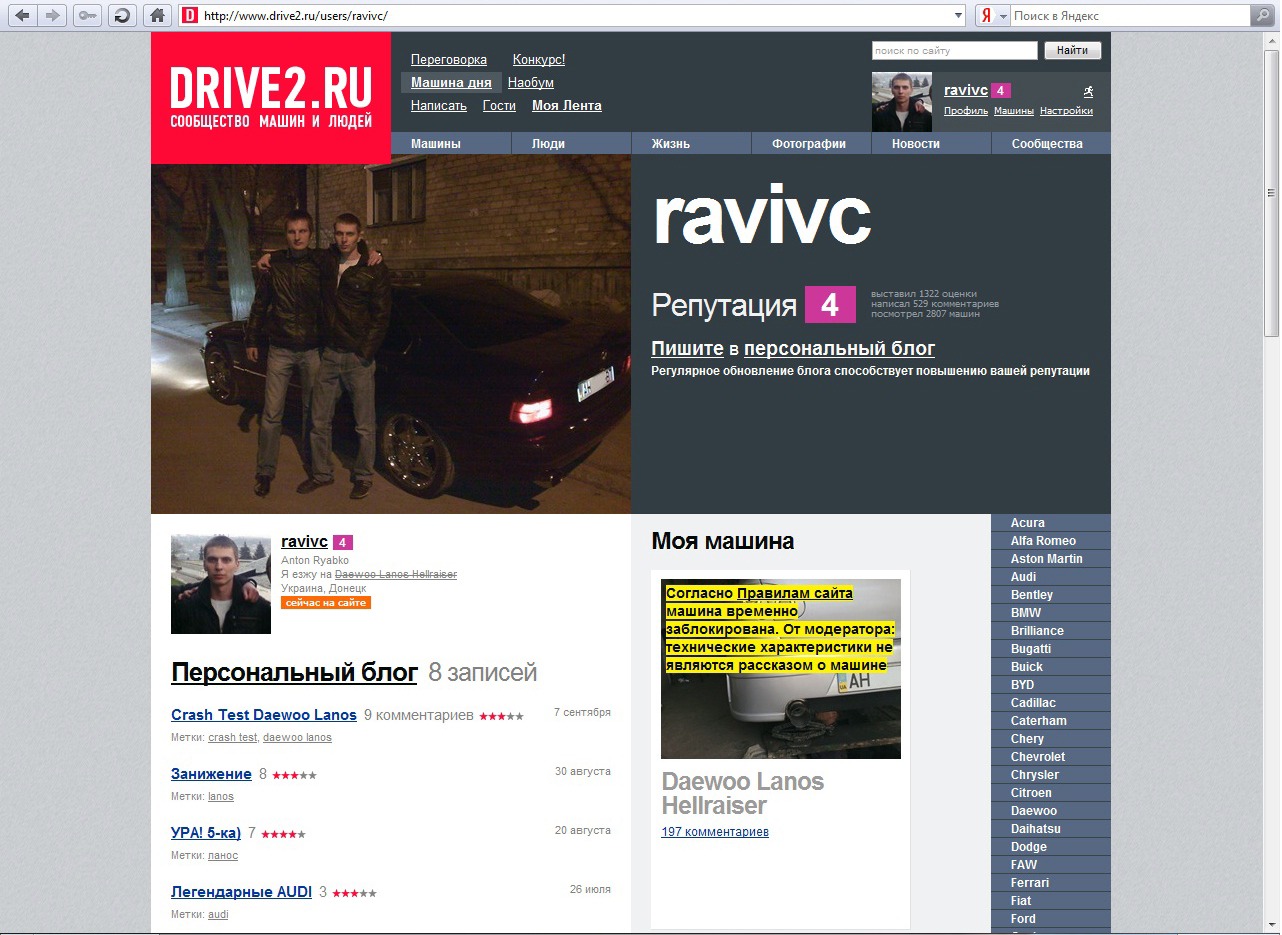
Task: Select the Фотографии navigation tab
Action: [x=809, y=144]
